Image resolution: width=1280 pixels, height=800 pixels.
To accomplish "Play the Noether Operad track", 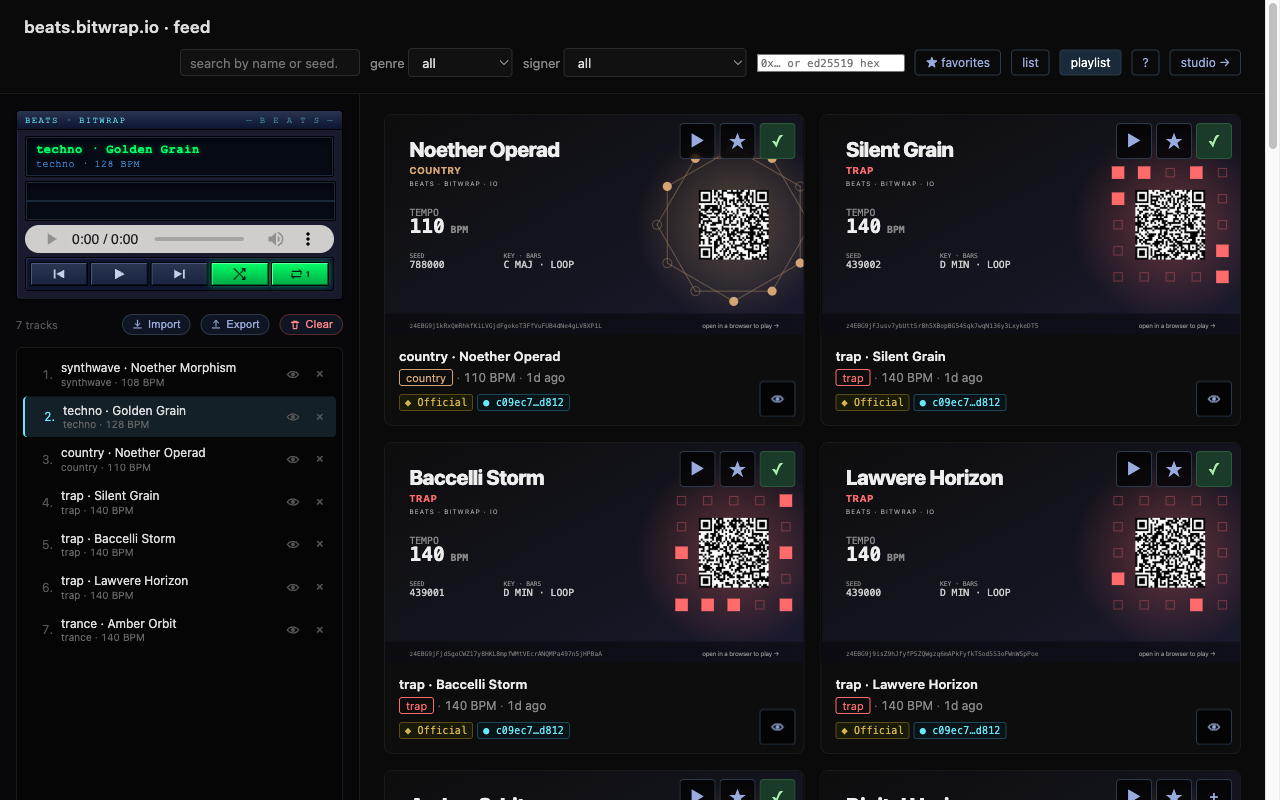I will [697, 140].
